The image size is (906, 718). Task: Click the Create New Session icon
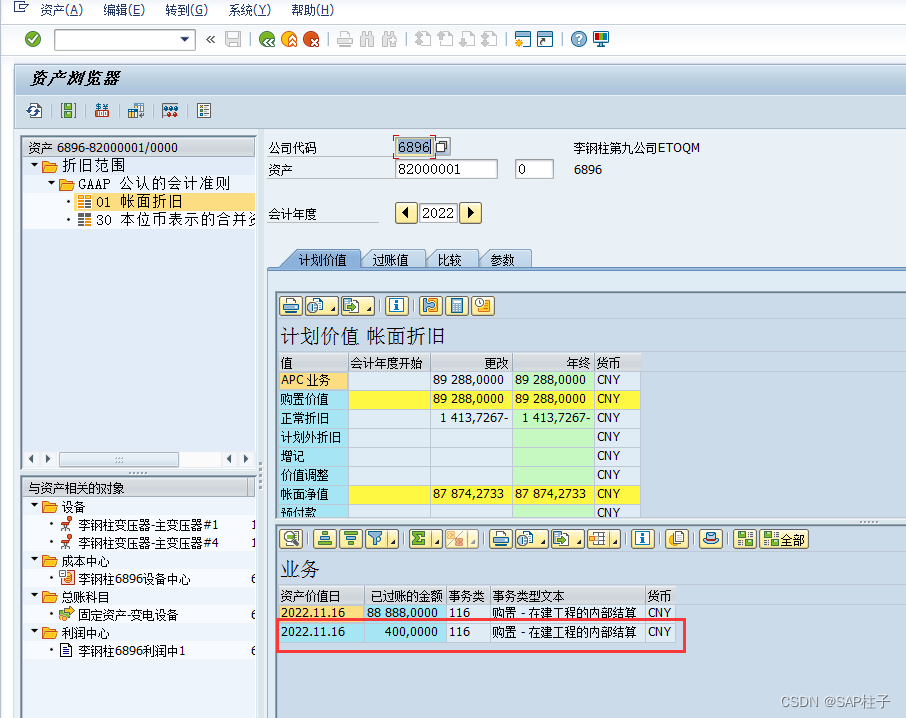click(522, 39)
